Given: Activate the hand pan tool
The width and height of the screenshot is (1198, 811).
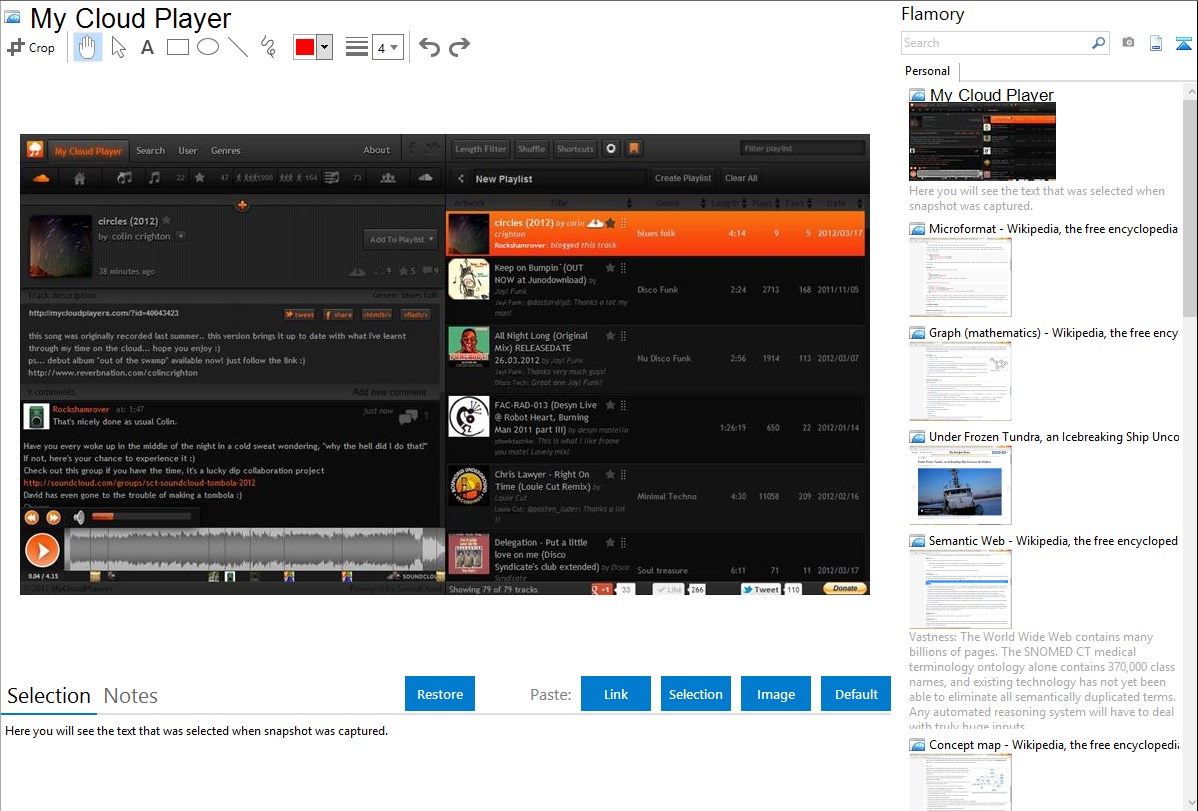Looking at the screenshot, I should 88,47.
